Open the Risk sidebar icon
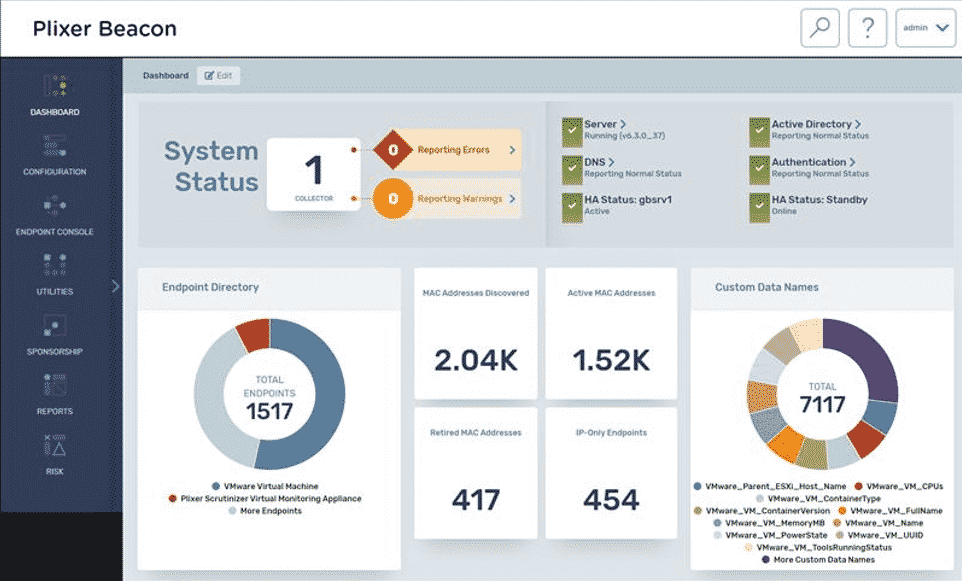 (x=55, y=445)
